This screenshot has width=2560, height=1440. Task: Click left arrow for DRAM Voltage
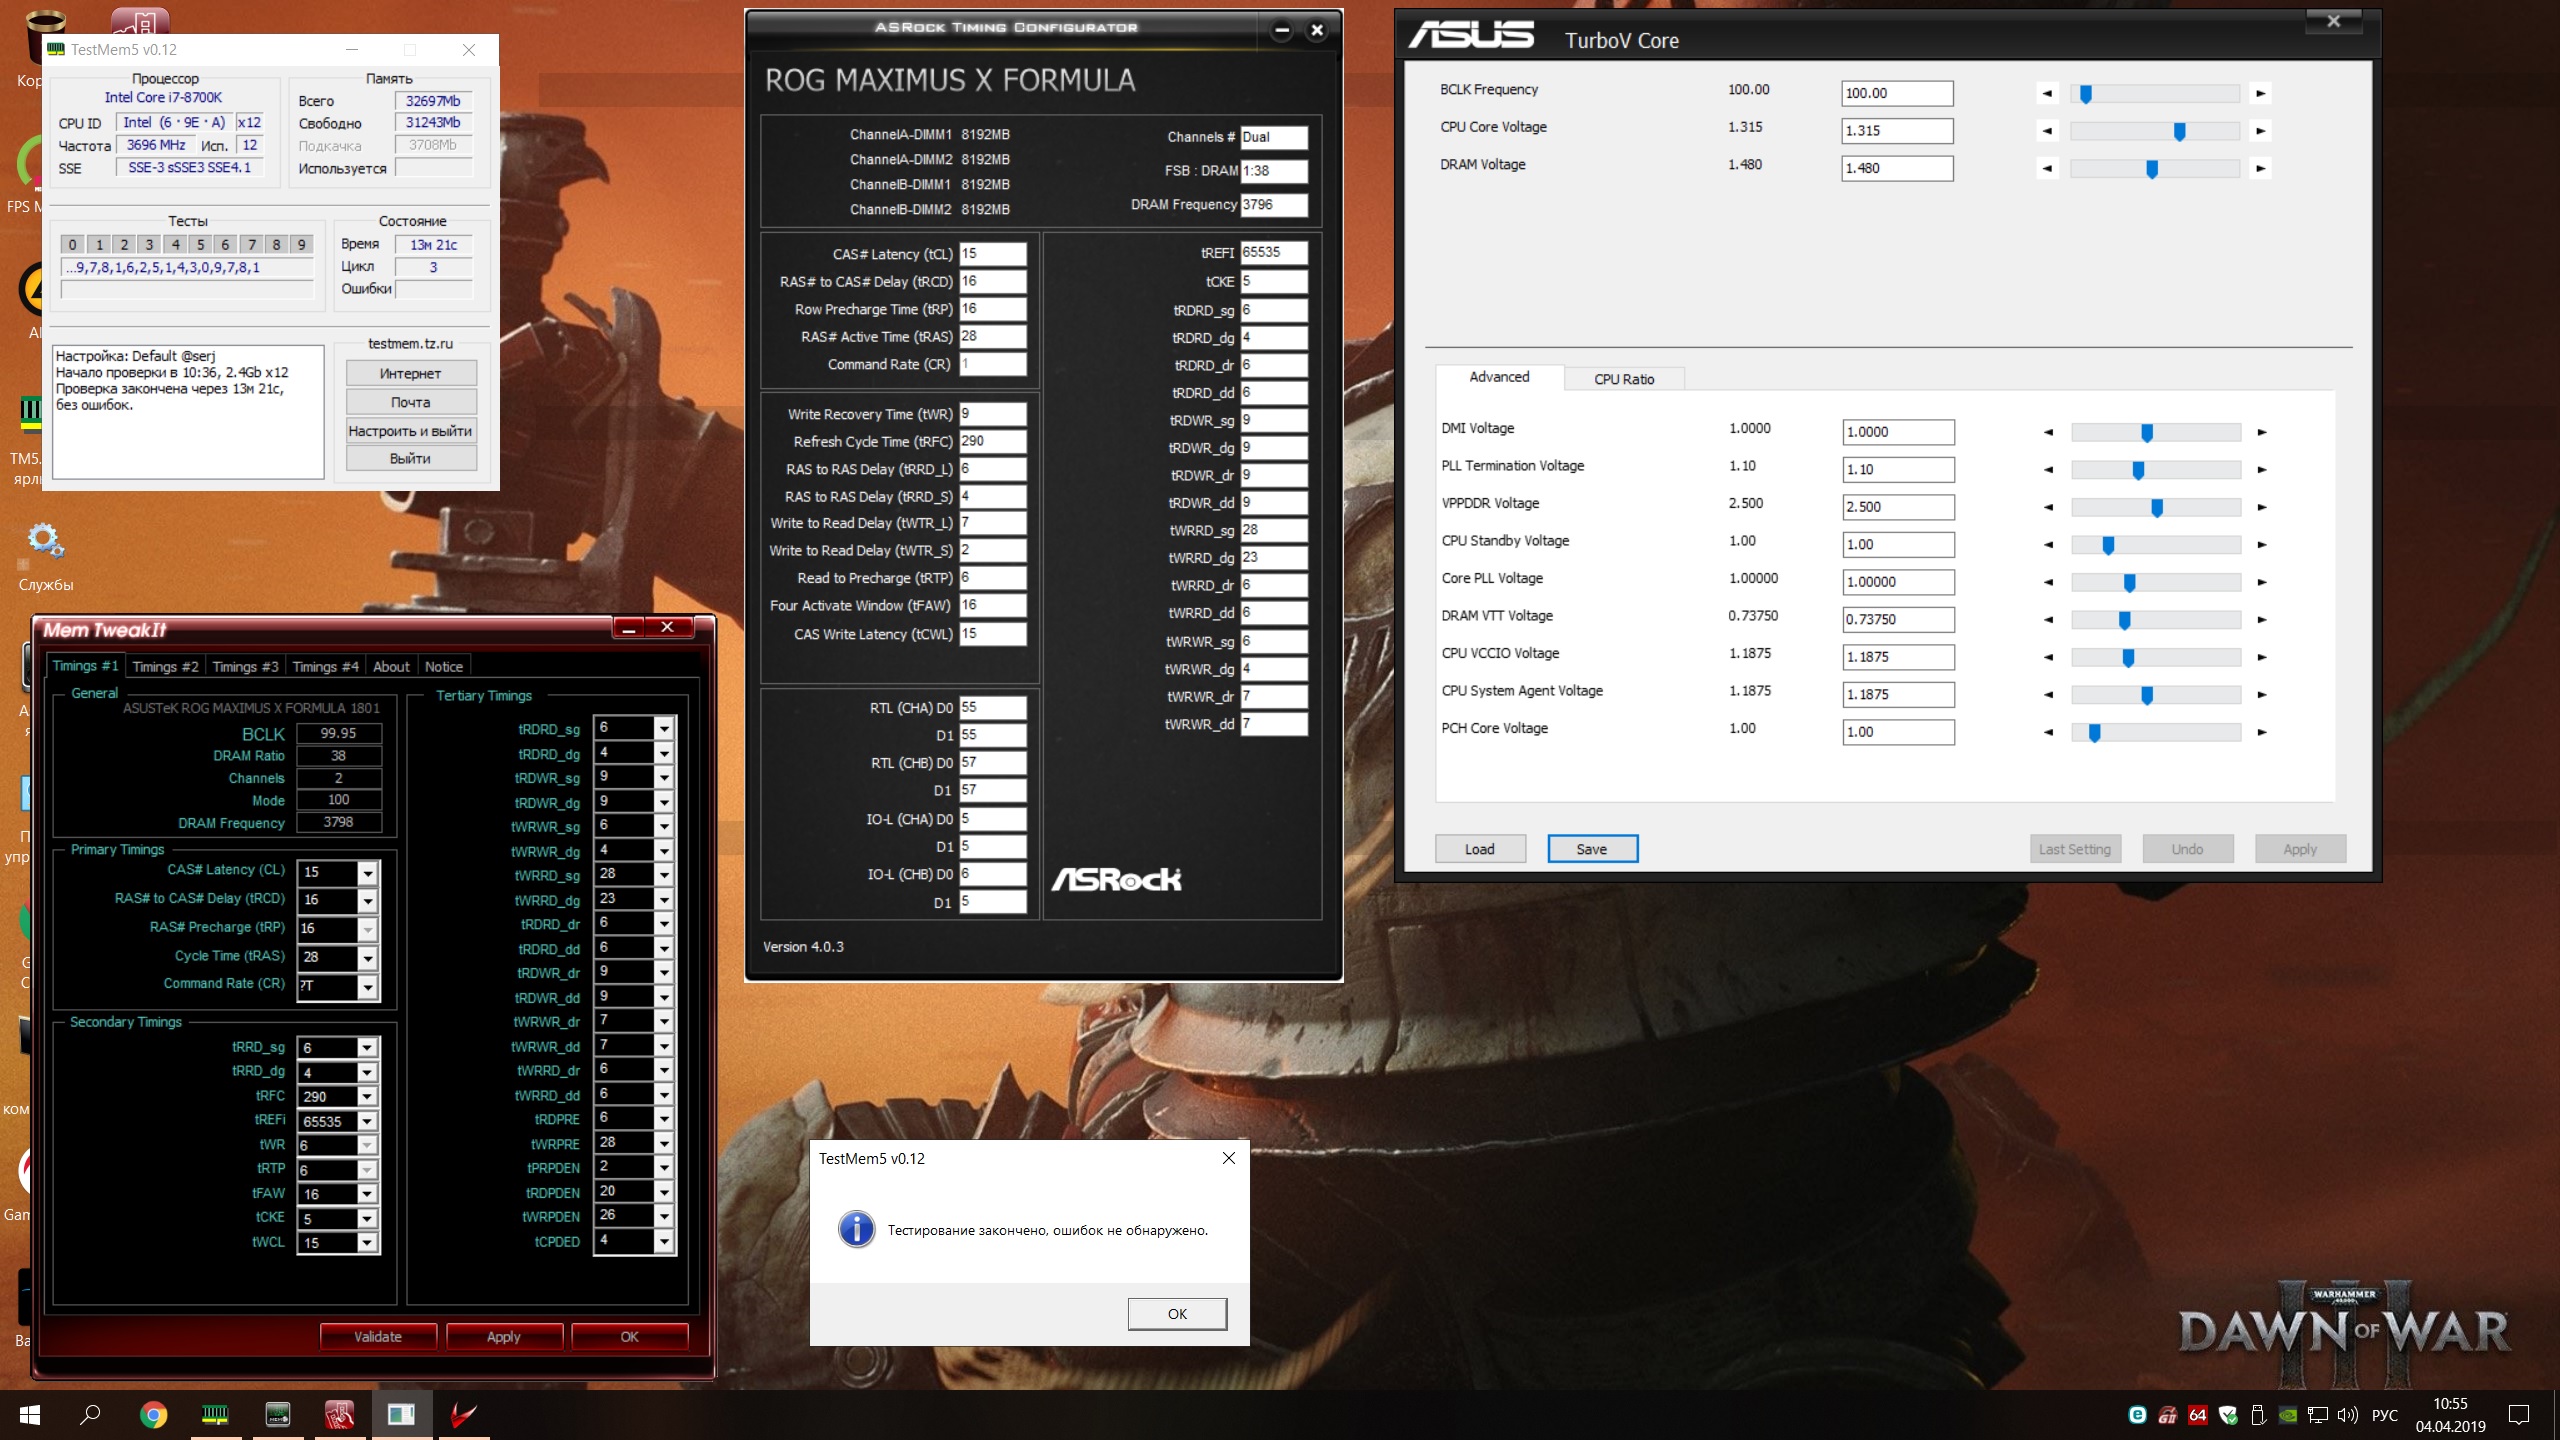point(2047,168)
